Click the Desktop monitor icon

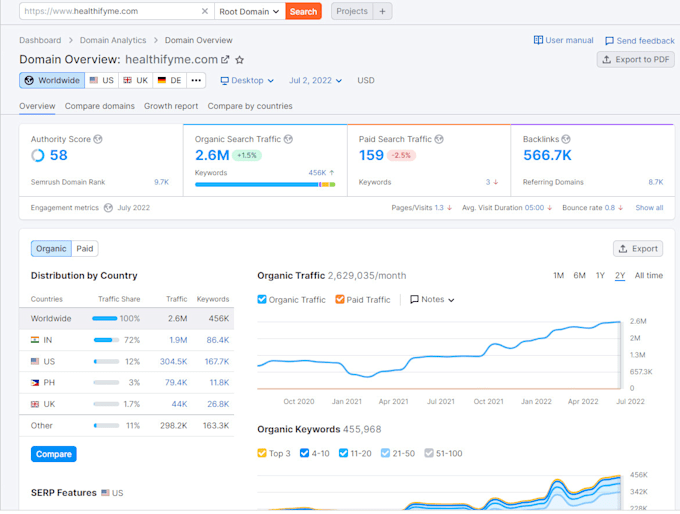(x=225, y=81)
